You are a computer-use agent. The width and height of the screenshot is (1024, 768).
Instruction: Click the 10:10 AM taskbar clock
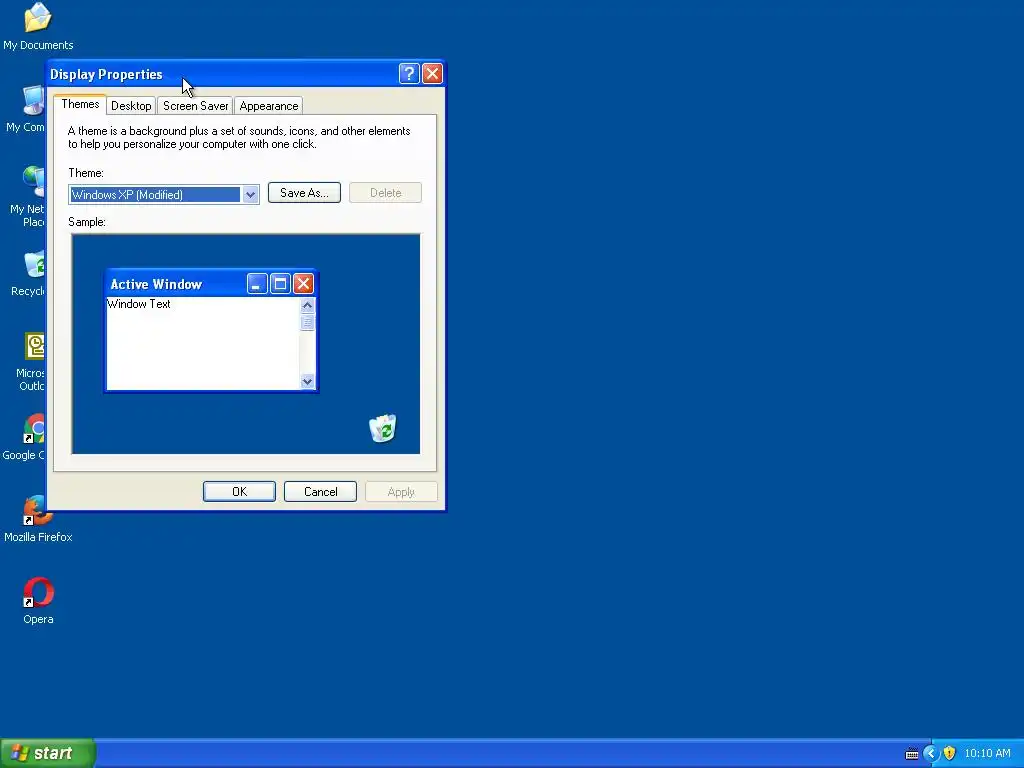[987, 753]
